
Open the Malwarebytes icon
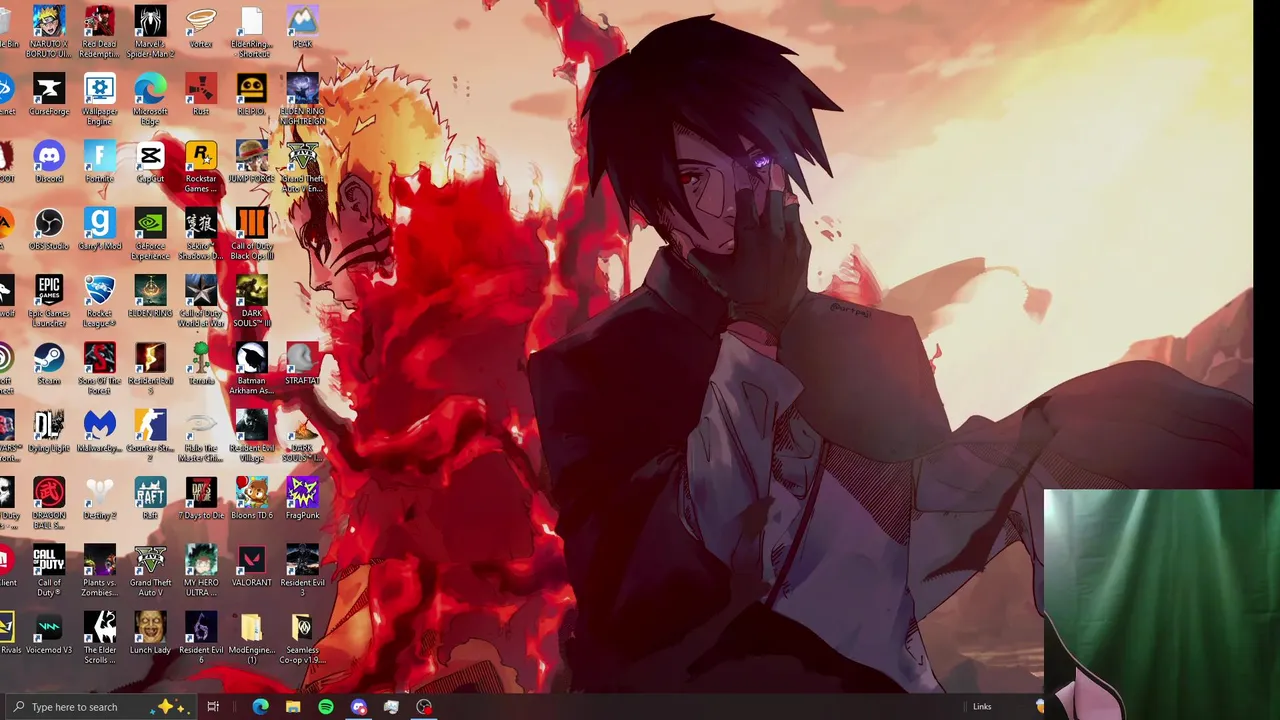click(x=99, y=431)
